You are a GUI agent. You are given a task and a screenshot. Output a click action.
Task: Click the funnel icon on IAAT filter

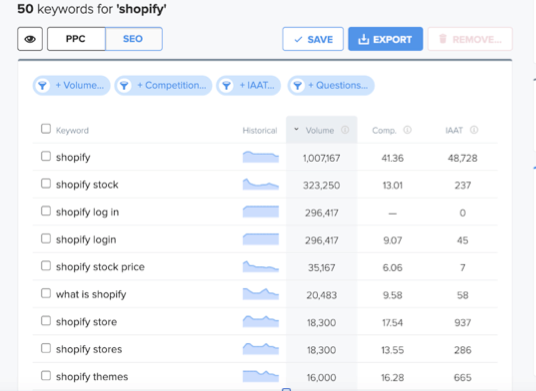coord(226,85)
